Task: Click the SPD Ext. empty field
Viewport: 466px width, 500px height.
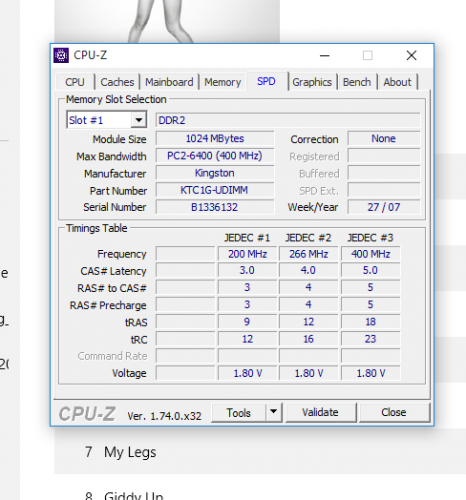Action: coord(384,190)
